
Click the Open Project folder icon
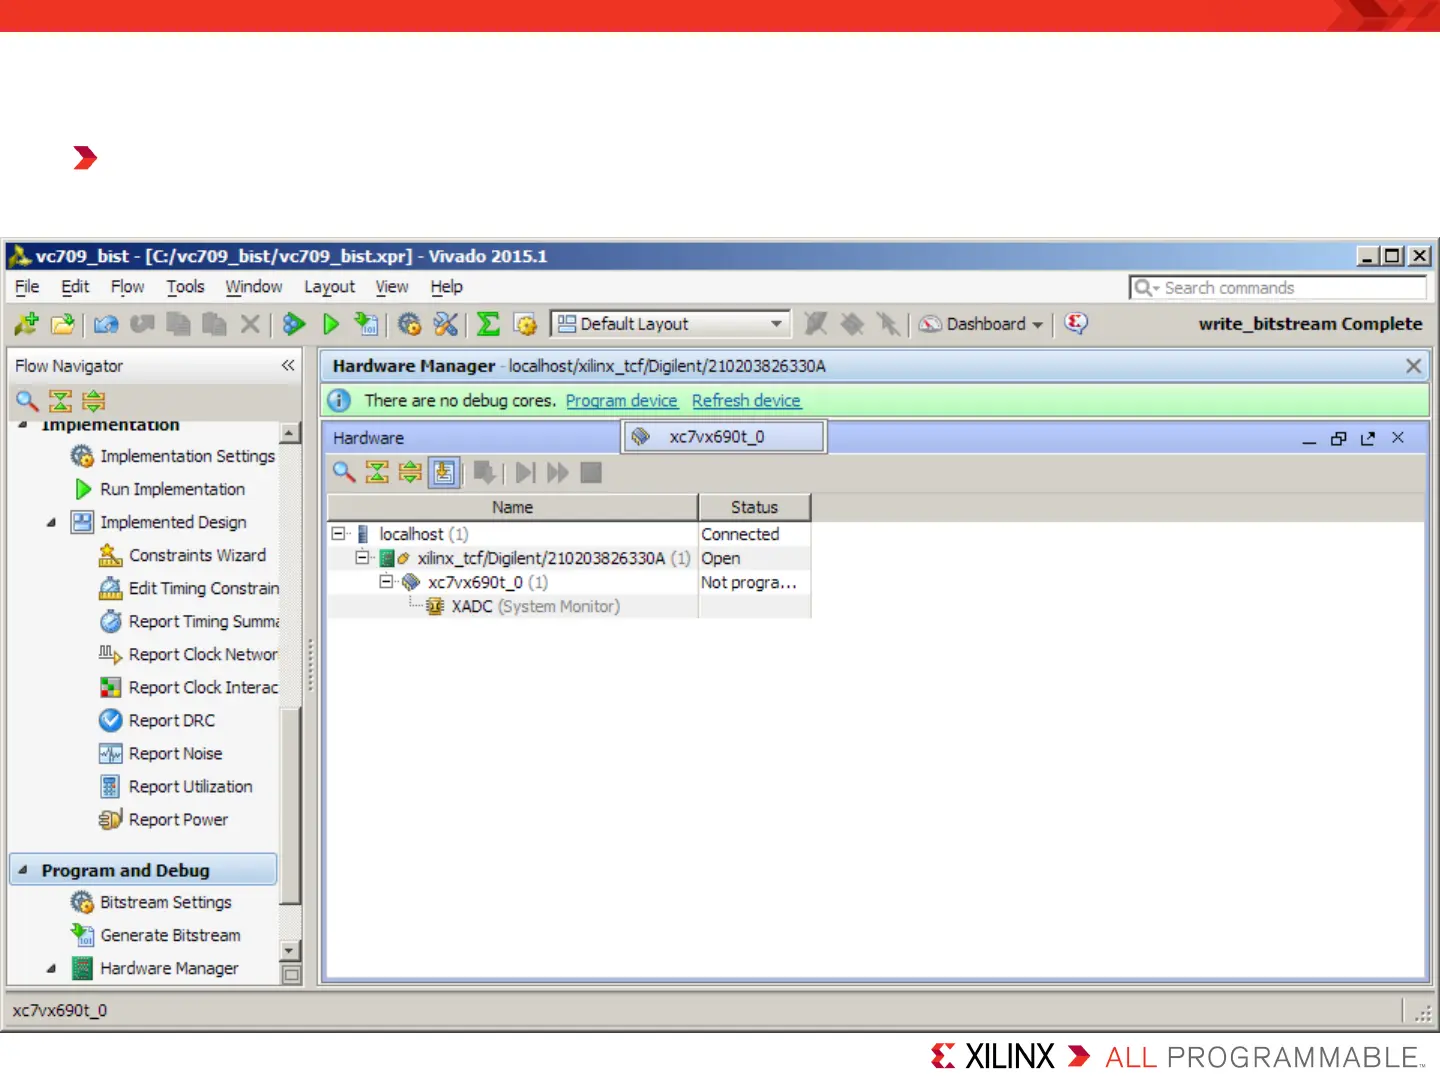click(x=62, y=324)
